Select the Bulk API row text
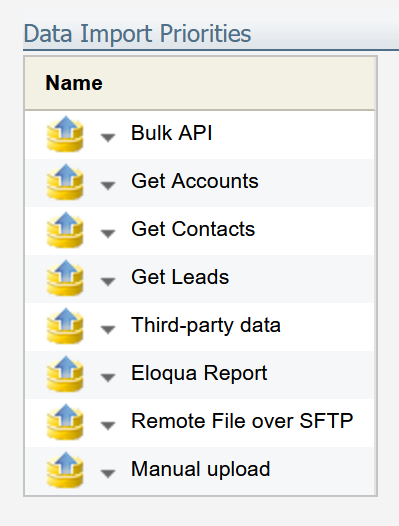This screenshot has height=526, width=399. [x=171, y=133]
